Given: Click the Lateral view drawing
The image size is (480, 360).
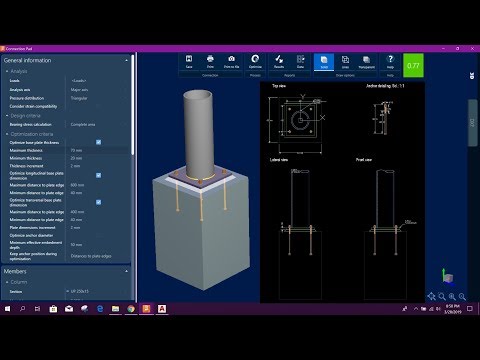Looking at the screenshot, I should click(300, 233).
